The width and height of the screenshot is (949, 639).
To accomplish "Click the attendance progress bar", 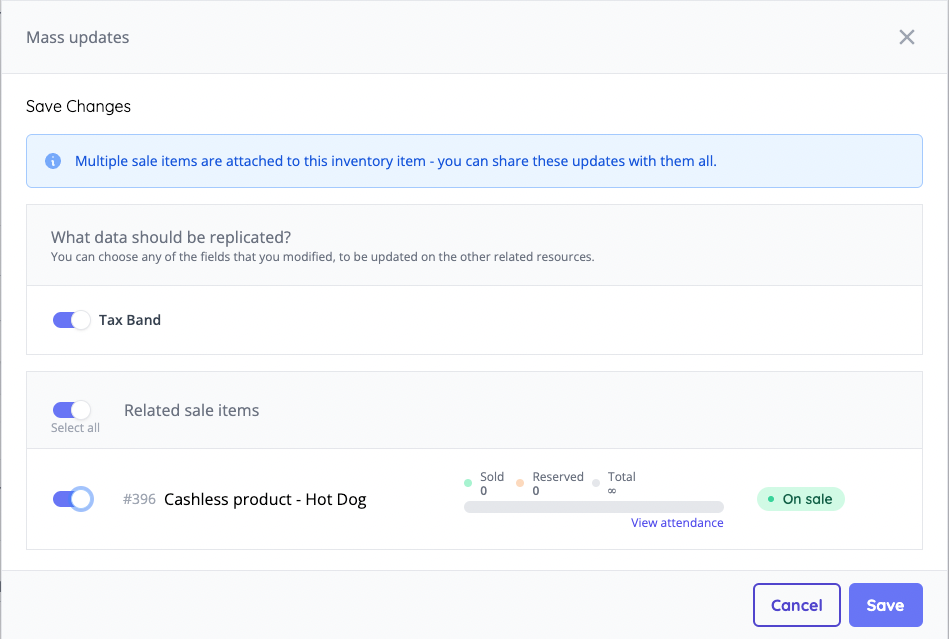I will (x=593, y=506).
